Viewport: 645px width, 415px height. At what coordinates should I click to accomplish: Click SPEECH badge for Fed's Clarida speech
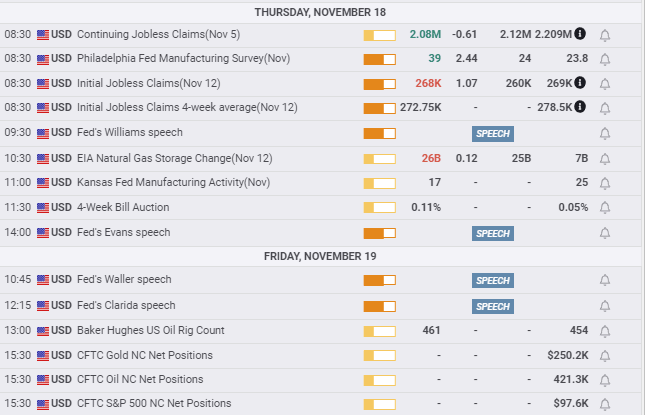[493, 306]
